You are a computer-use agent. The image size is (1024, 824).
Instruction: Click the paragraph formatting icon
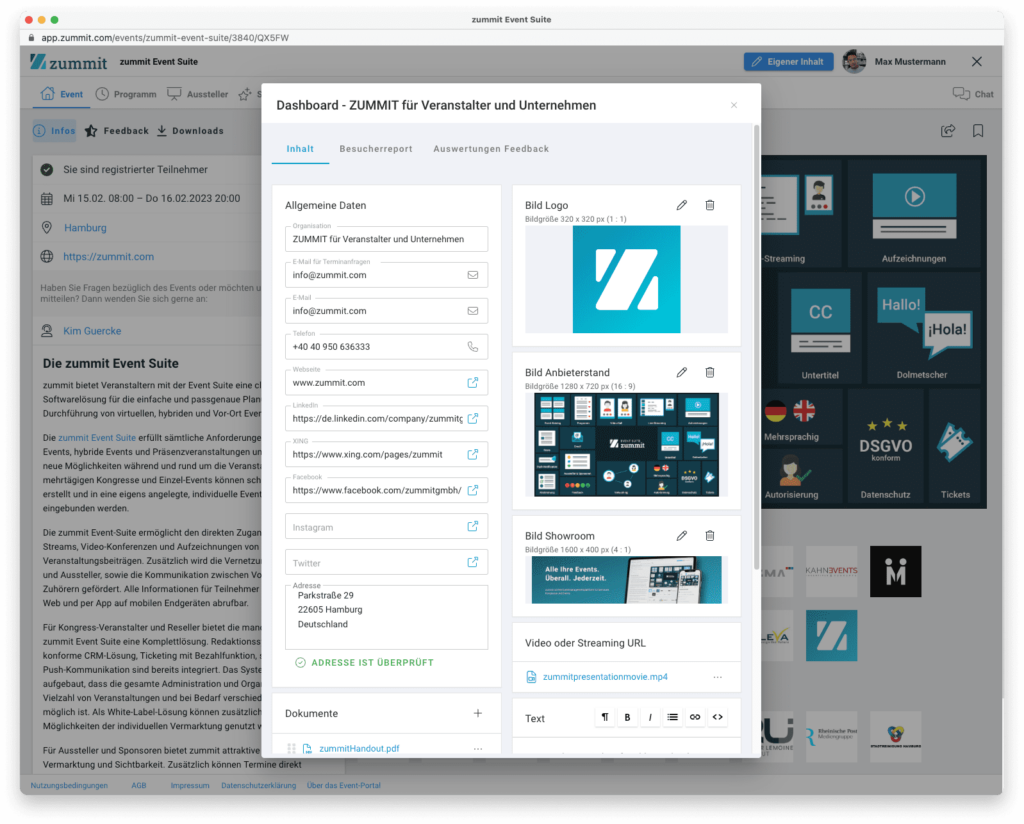pos(605,717)
